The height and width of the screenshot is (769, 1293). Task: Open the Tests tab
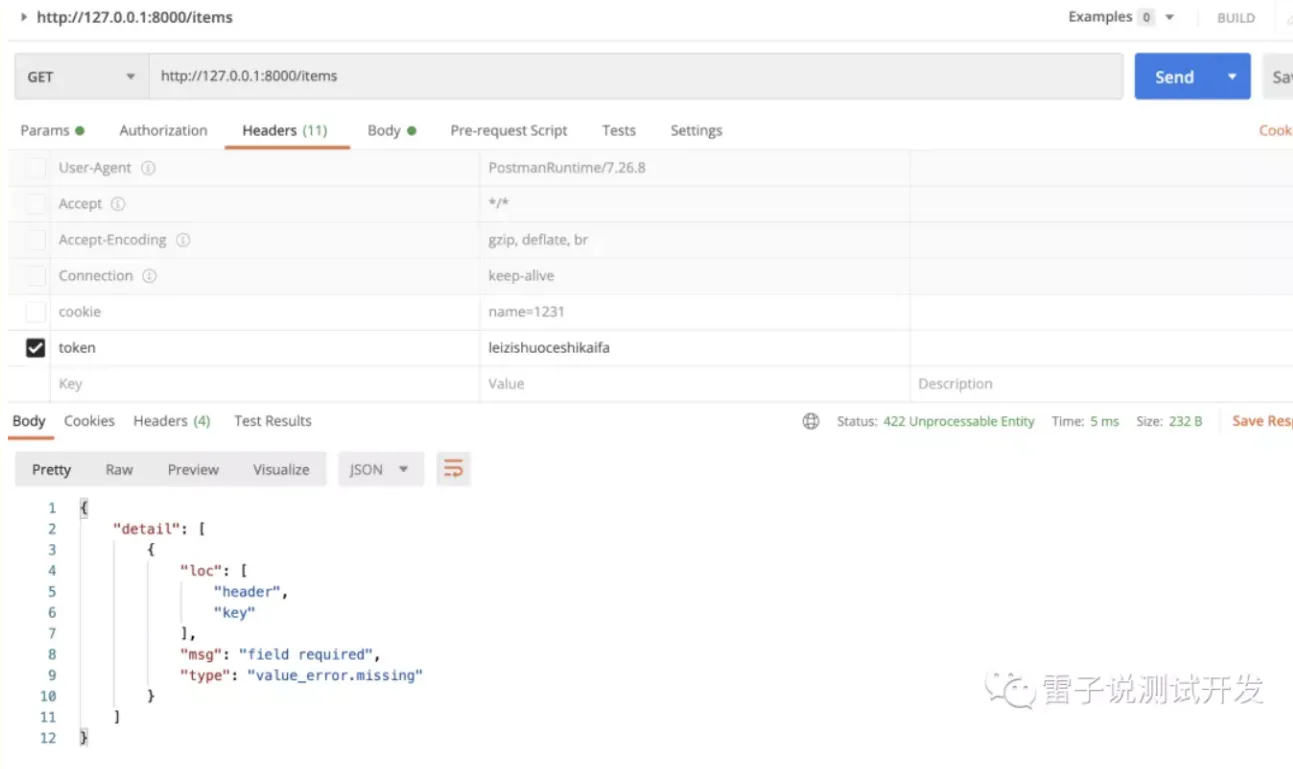point(619,130)
